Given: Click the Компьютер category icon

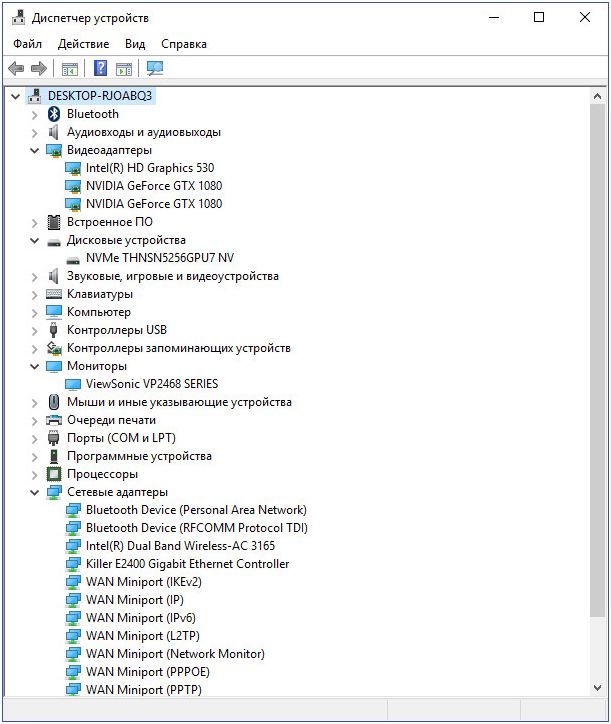Looking at the screenshot, I should (54, 312).
